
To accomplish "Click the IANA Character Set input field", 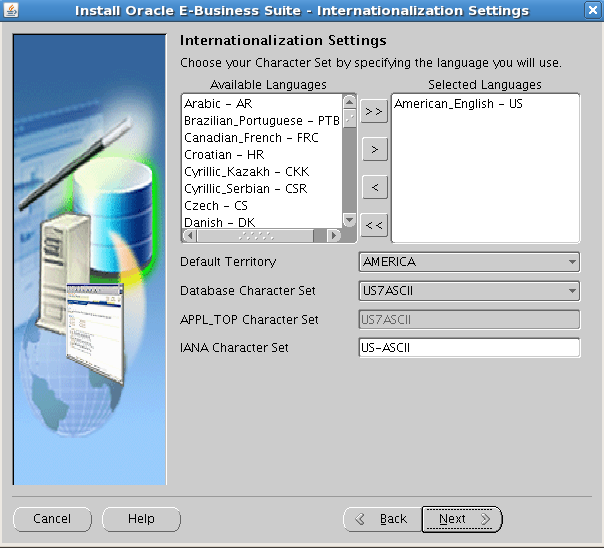I will click(469, 348).
